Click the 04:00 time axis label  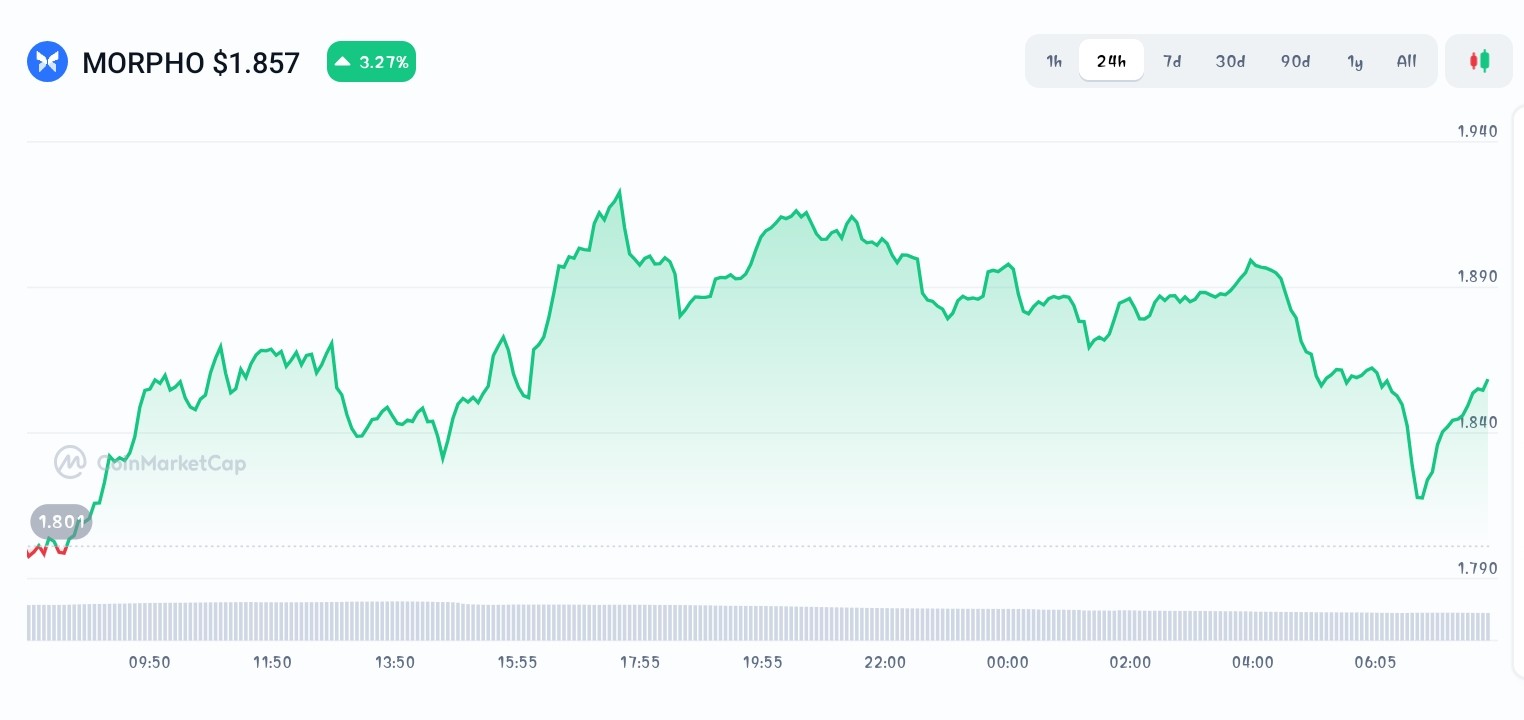pyautogui.click(x=1252, y=662)
